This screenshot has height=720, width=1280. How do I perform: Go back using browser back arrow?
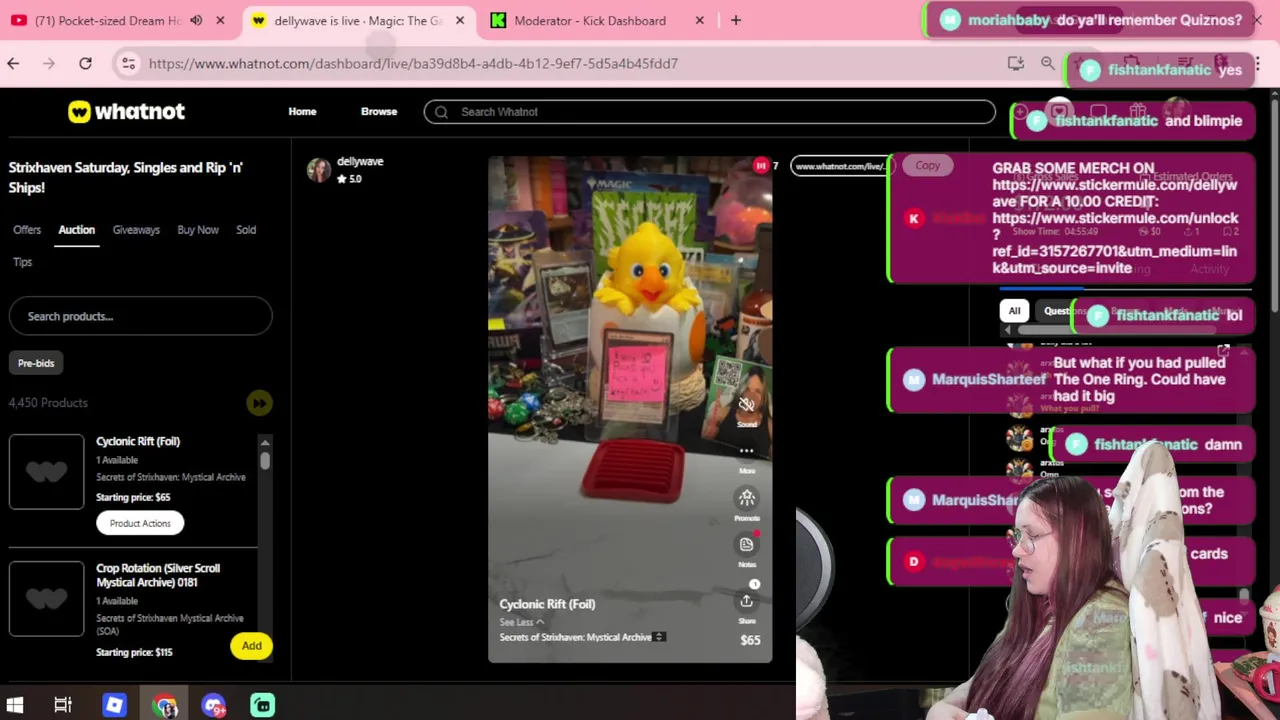pos(13,63)
